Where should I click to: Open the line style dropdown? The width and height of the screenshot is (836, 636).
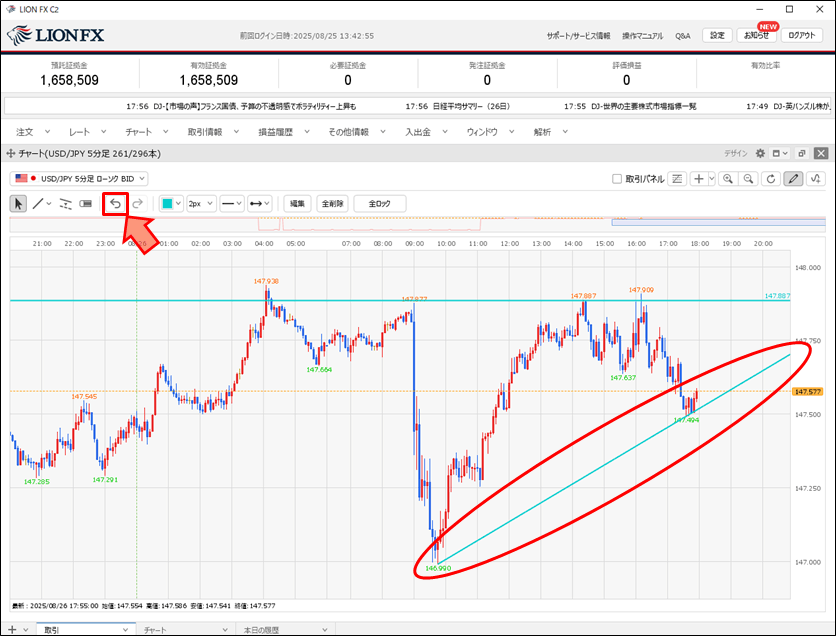[232, 203]
